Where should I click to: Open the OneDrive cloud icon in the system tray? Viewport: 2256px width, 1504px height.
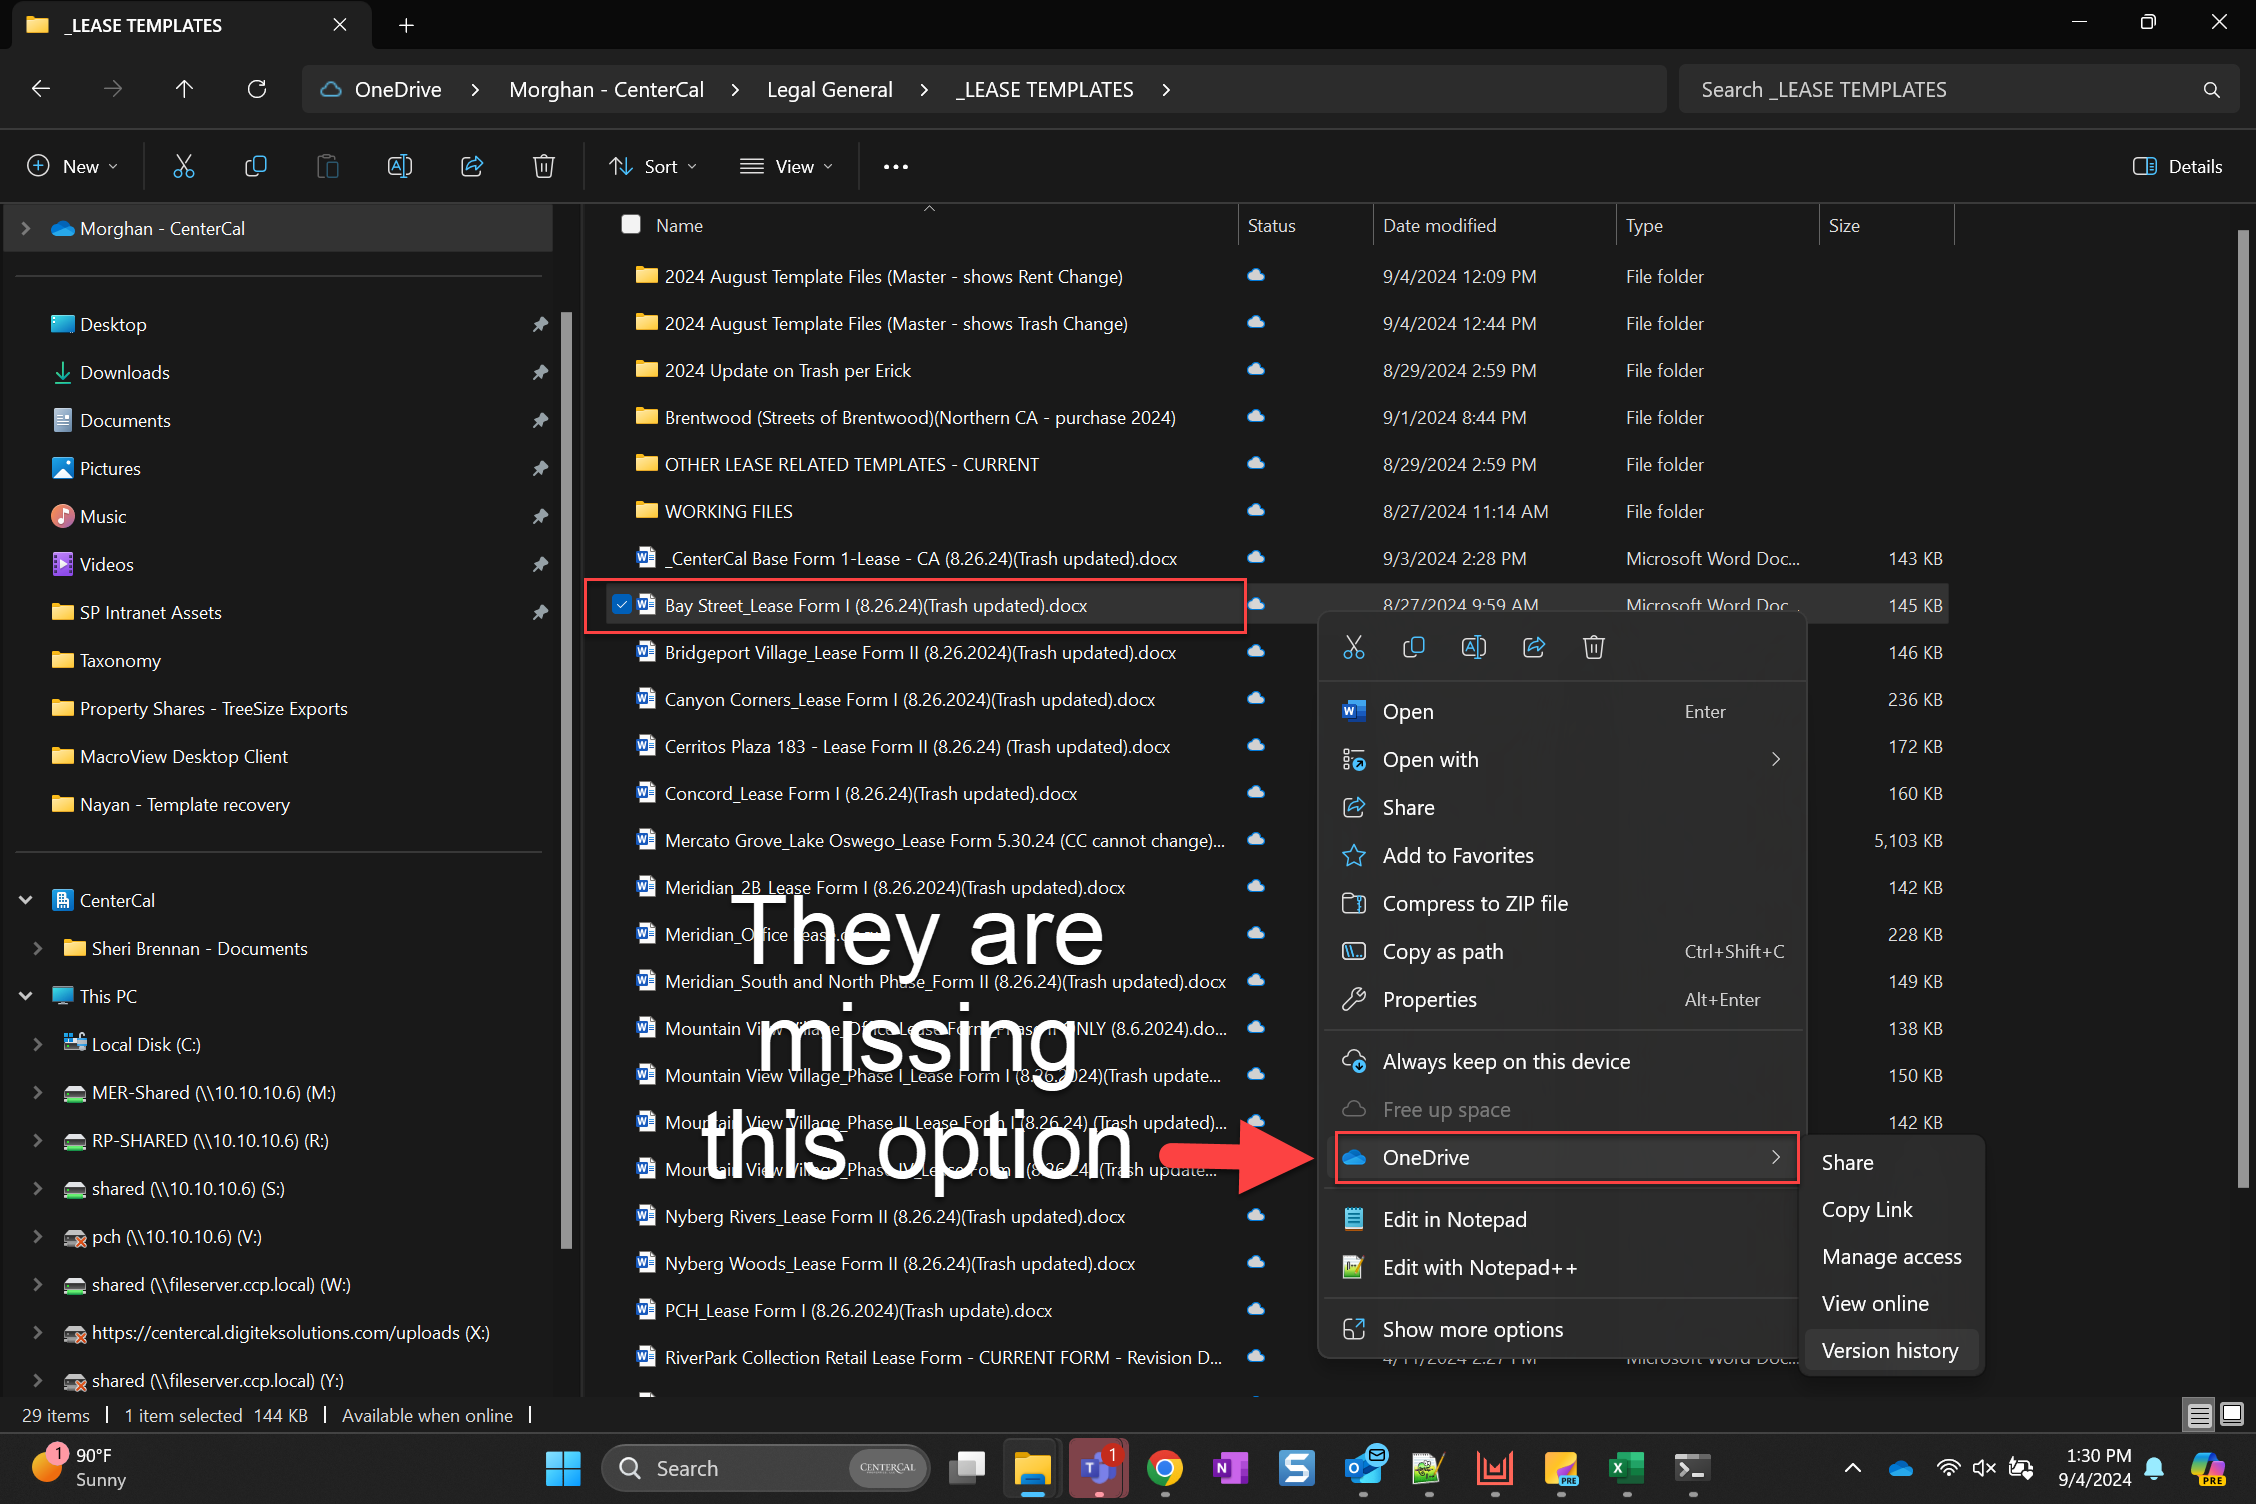(x=1900, y=1468)
